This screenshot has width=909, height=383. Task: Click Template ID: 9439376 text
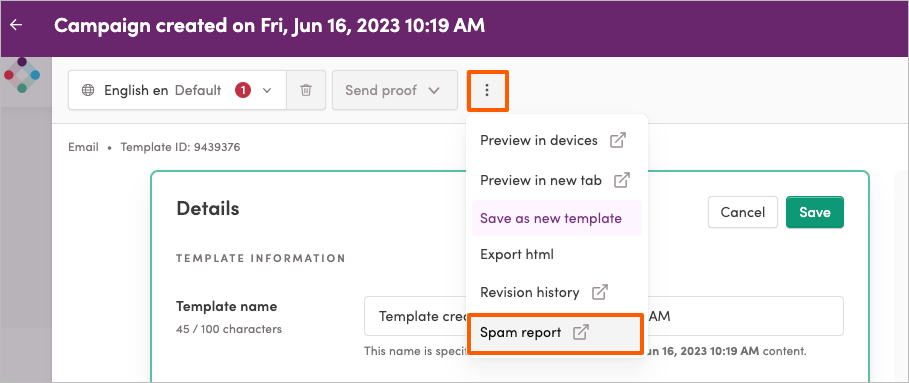tap(180, 147)
